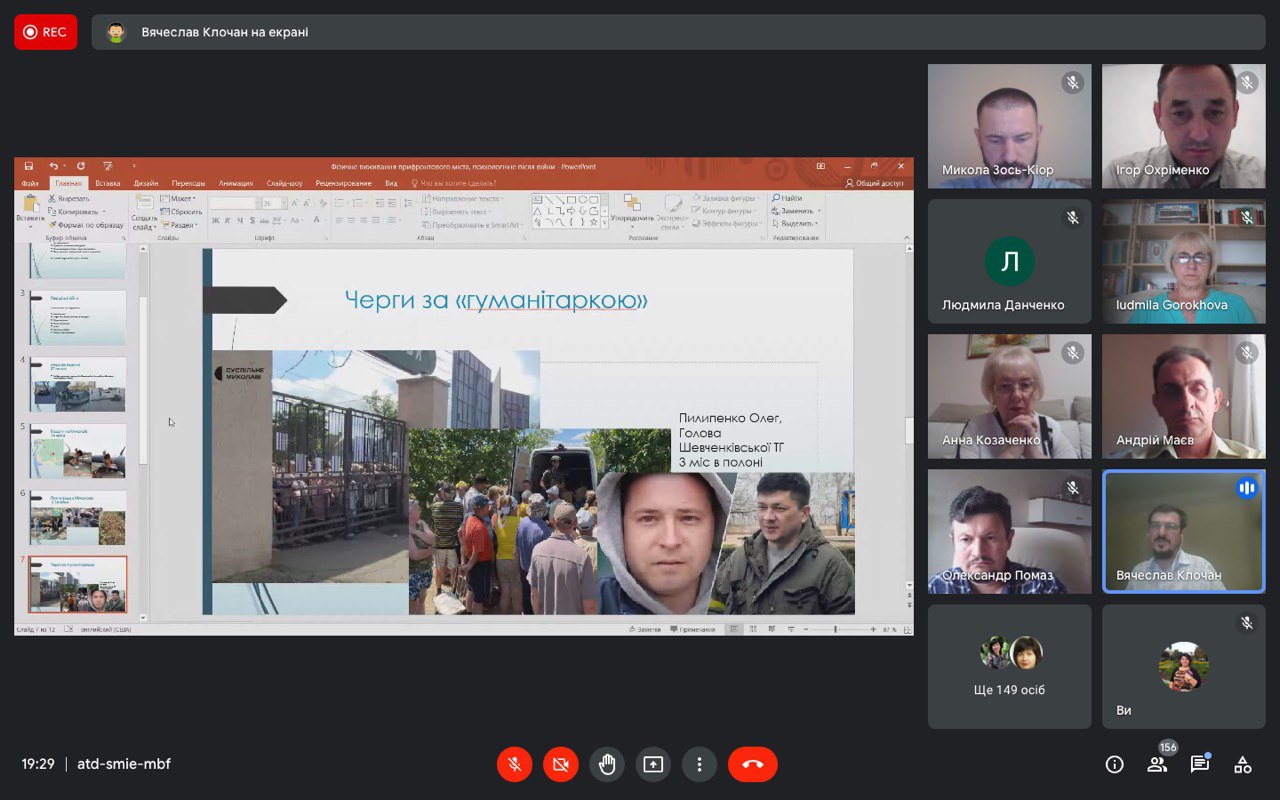The height and width of the screenshot is (800, 1280).
Task: Open the Макет layout dropdown
Action: coord(180,198)
